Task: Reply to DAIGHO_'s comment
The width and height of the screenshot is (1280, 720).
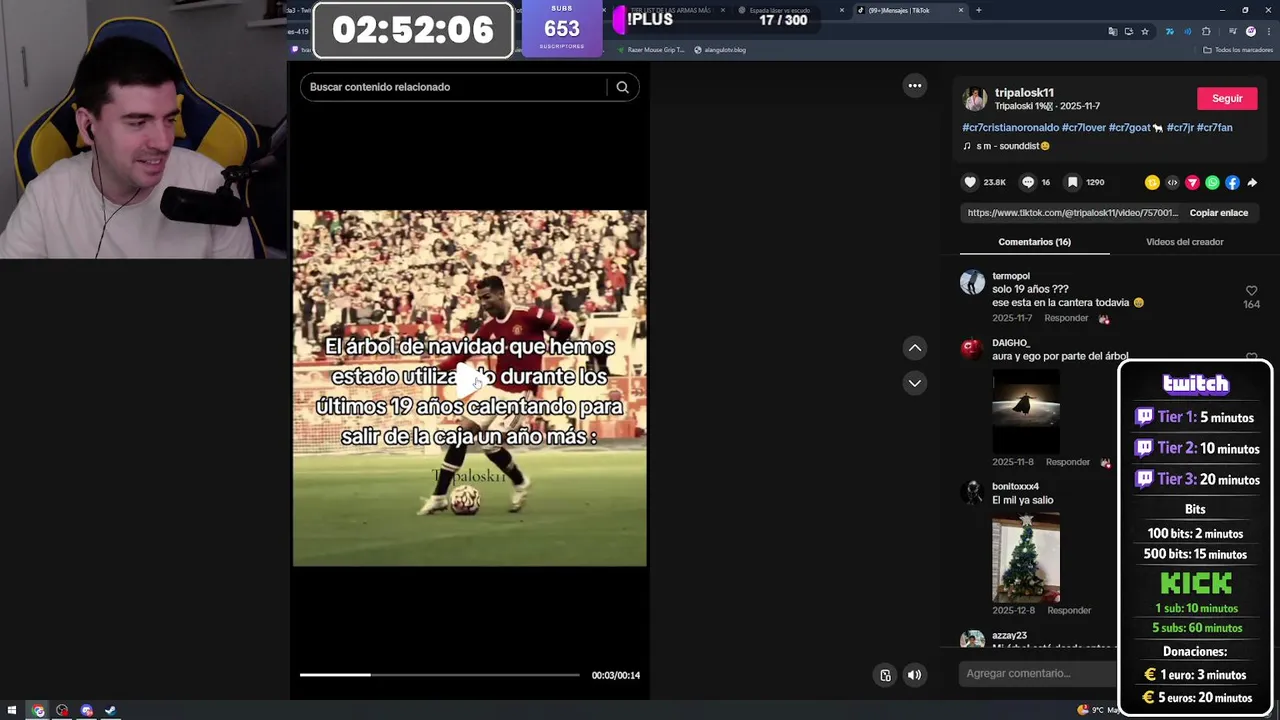Action: point(1067,462)
